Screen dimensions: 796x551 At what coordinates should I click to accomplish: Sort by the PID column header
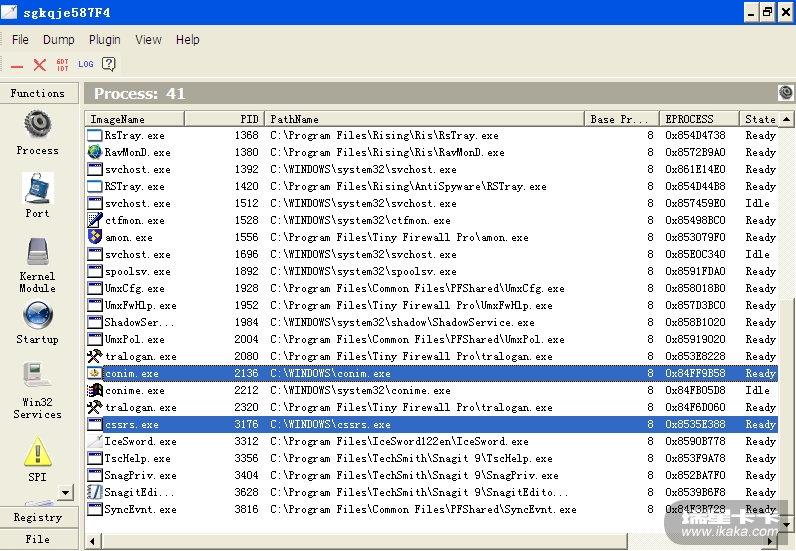(x=224, y=119)
